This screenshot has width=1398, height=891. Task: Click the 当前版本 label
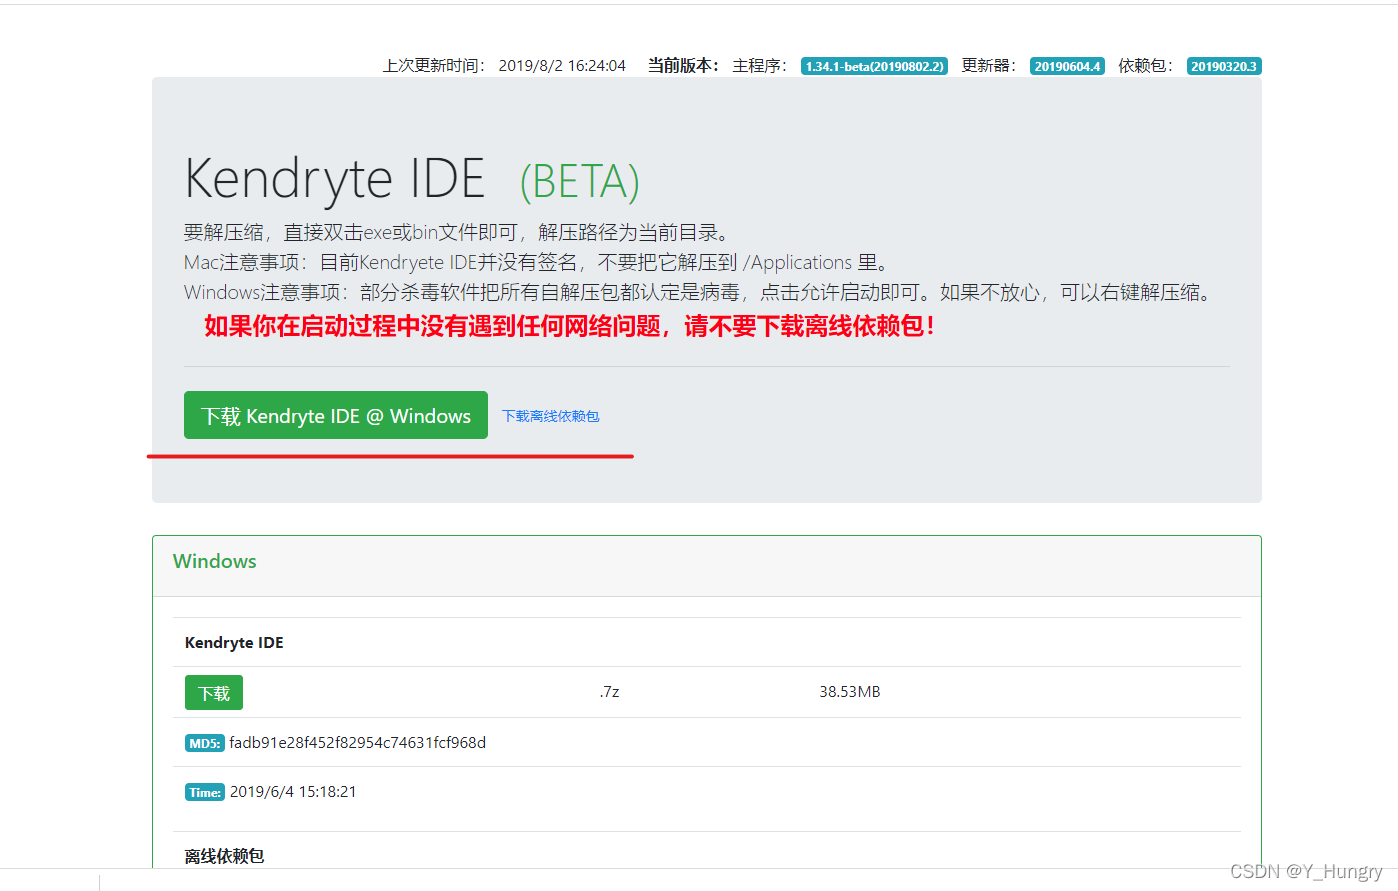point(683,65)
